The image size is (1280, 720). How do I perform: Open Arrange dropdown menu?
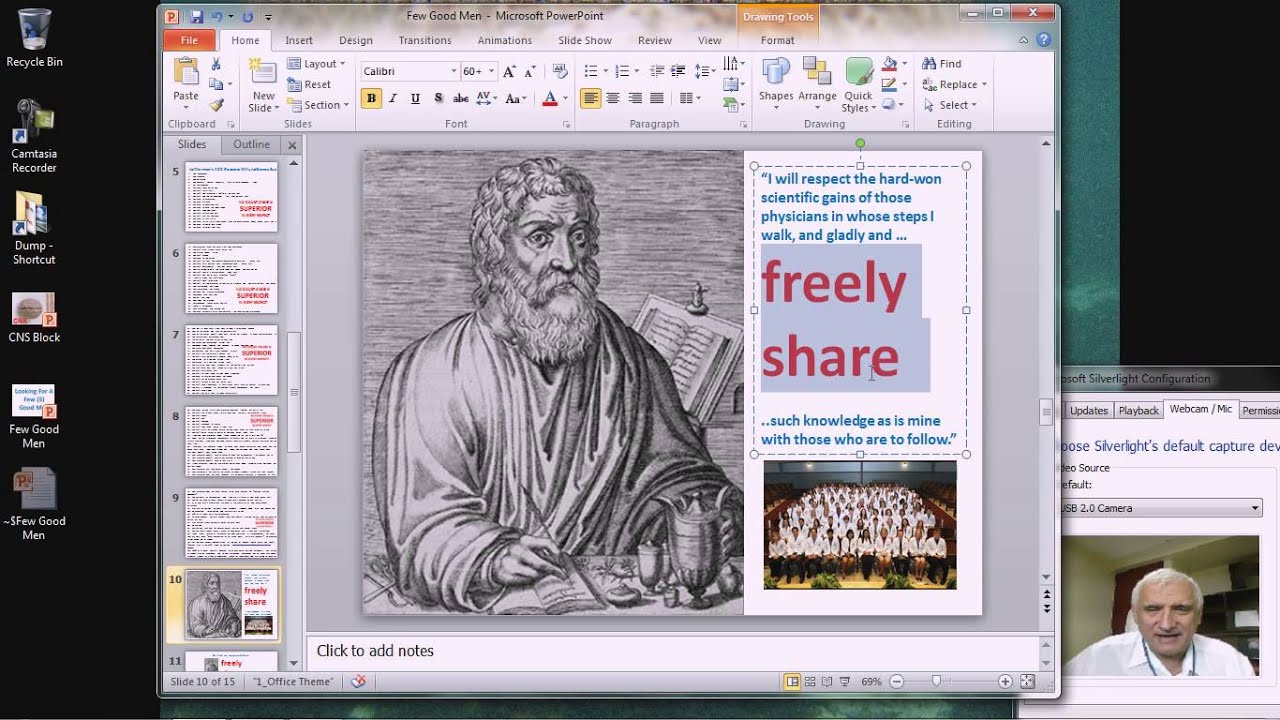pos(817,84)
